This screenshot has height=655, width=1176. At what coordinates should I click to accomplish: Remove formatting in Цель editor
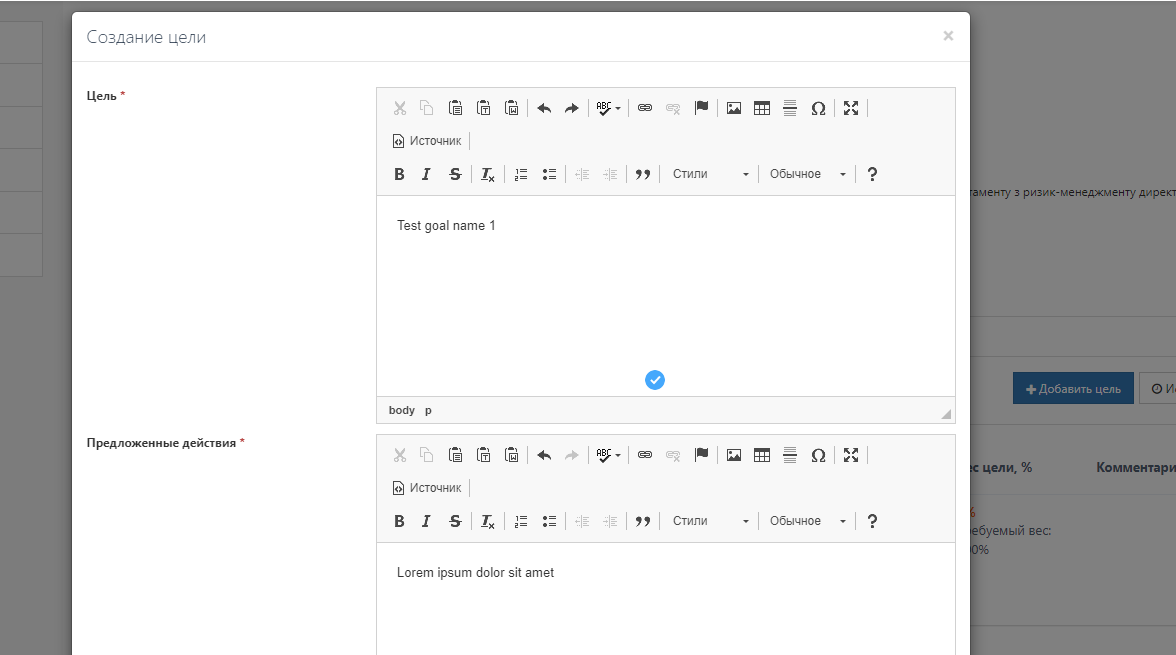click(x=488, y=174)
